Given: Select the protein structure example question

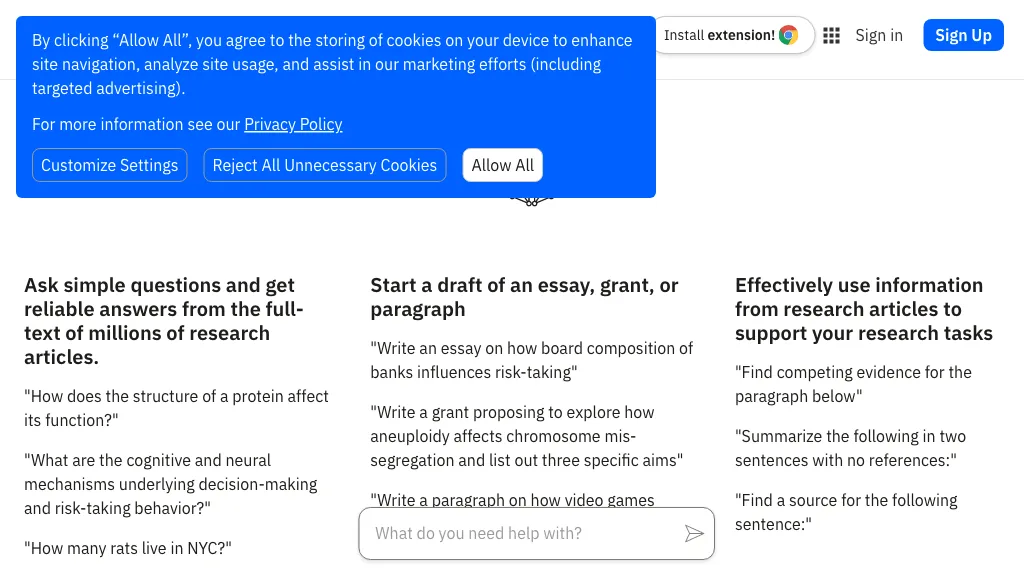Looking at the screenshot, I should coord(176,408).
